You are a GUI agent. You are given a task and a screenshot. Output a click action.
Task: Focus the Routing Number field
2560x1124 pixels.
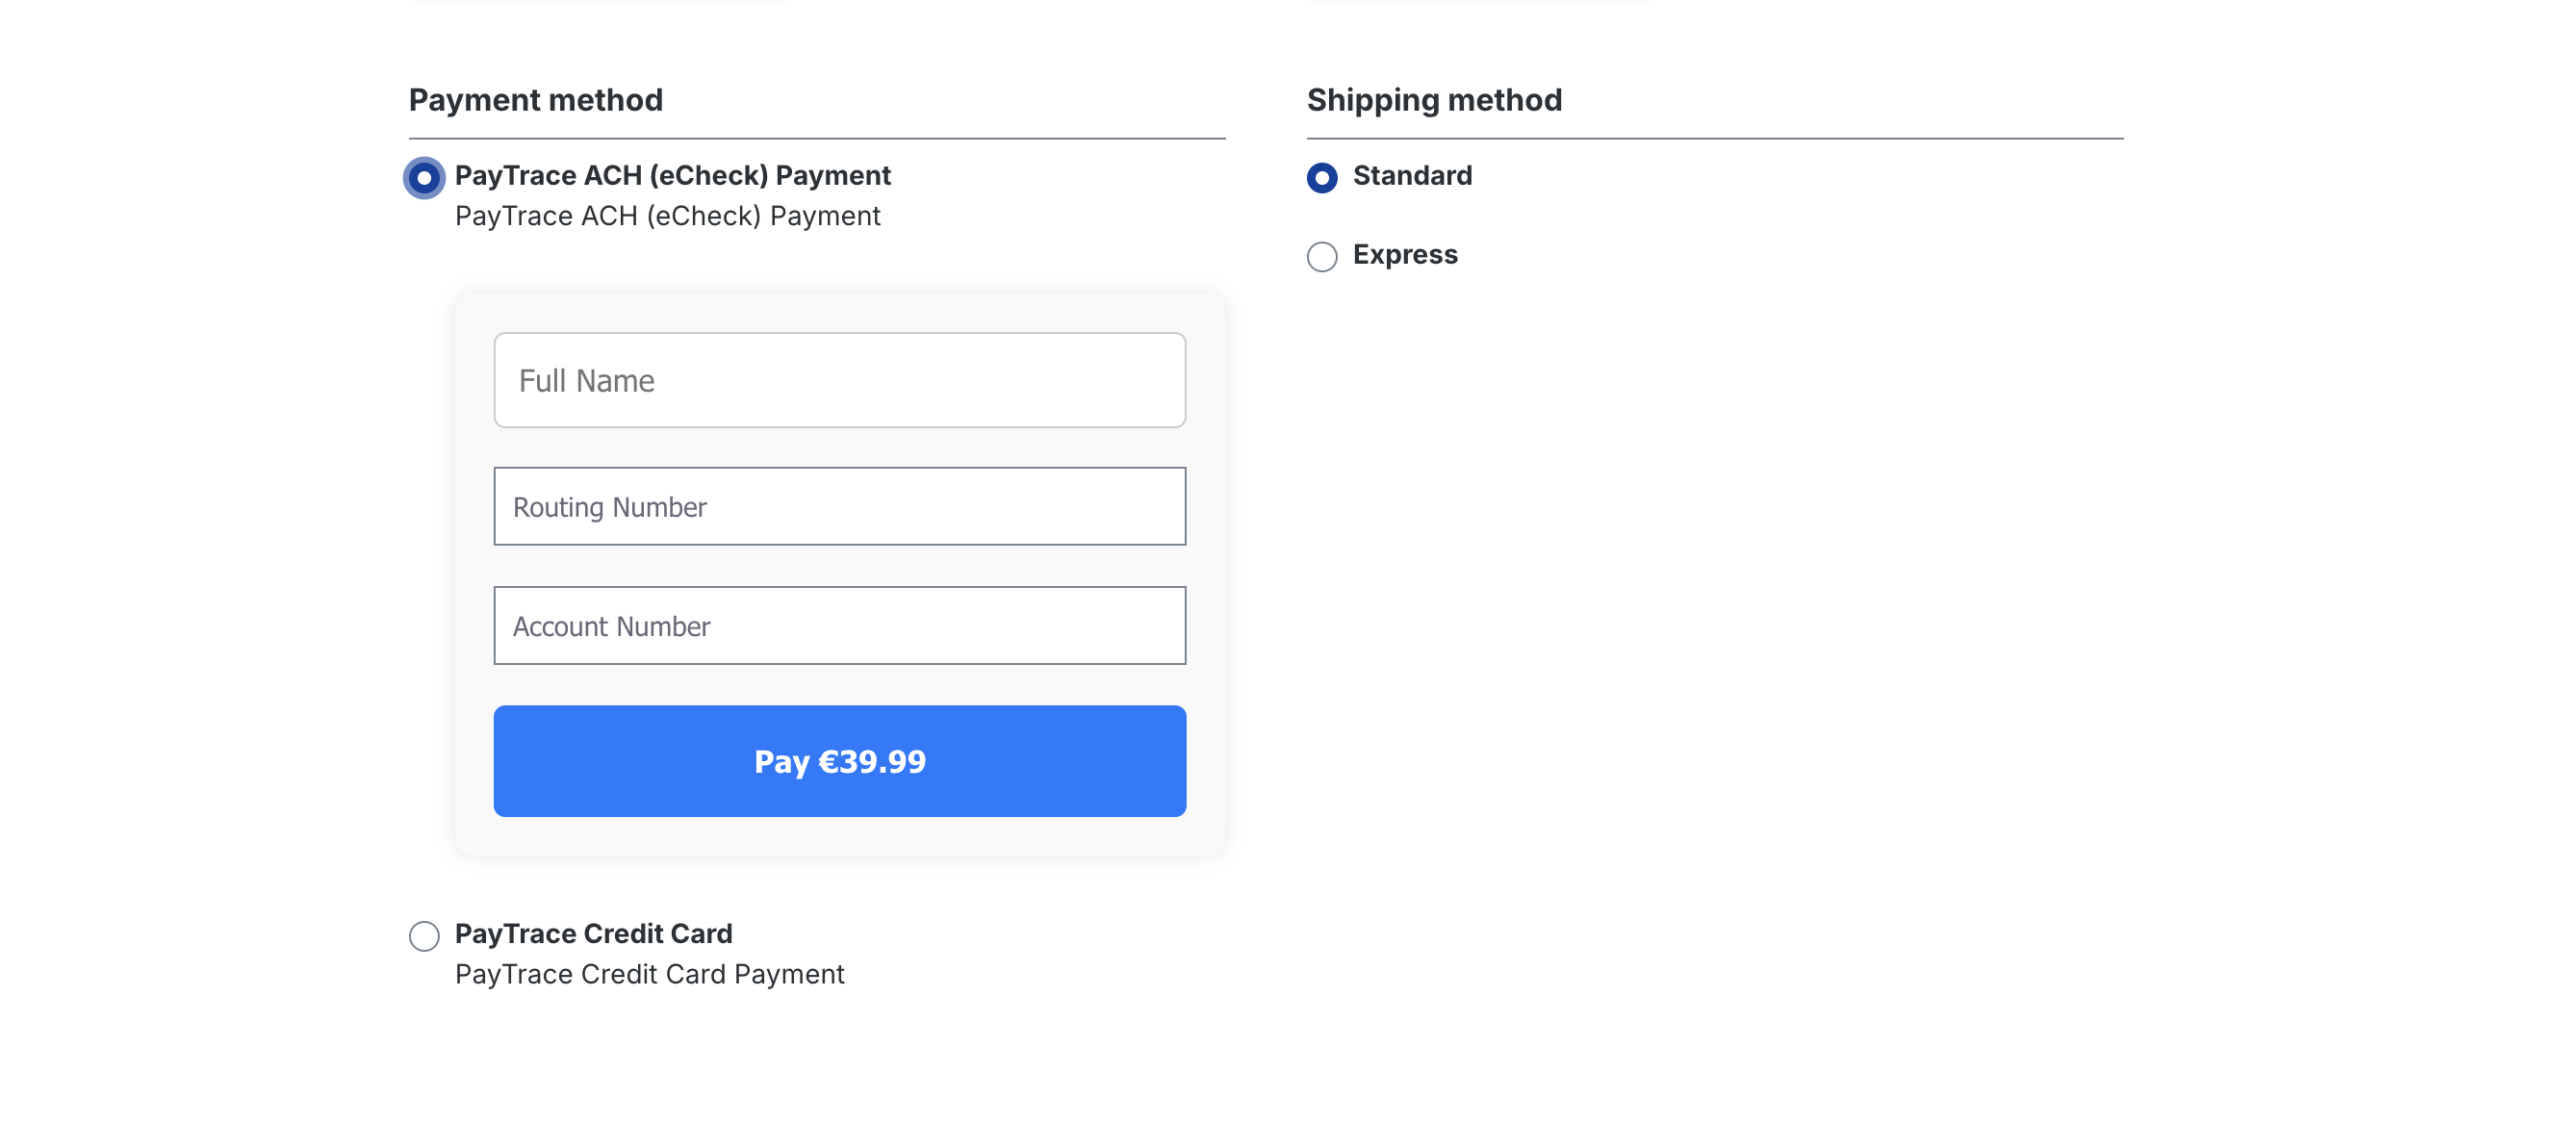(x=840, y=506)
